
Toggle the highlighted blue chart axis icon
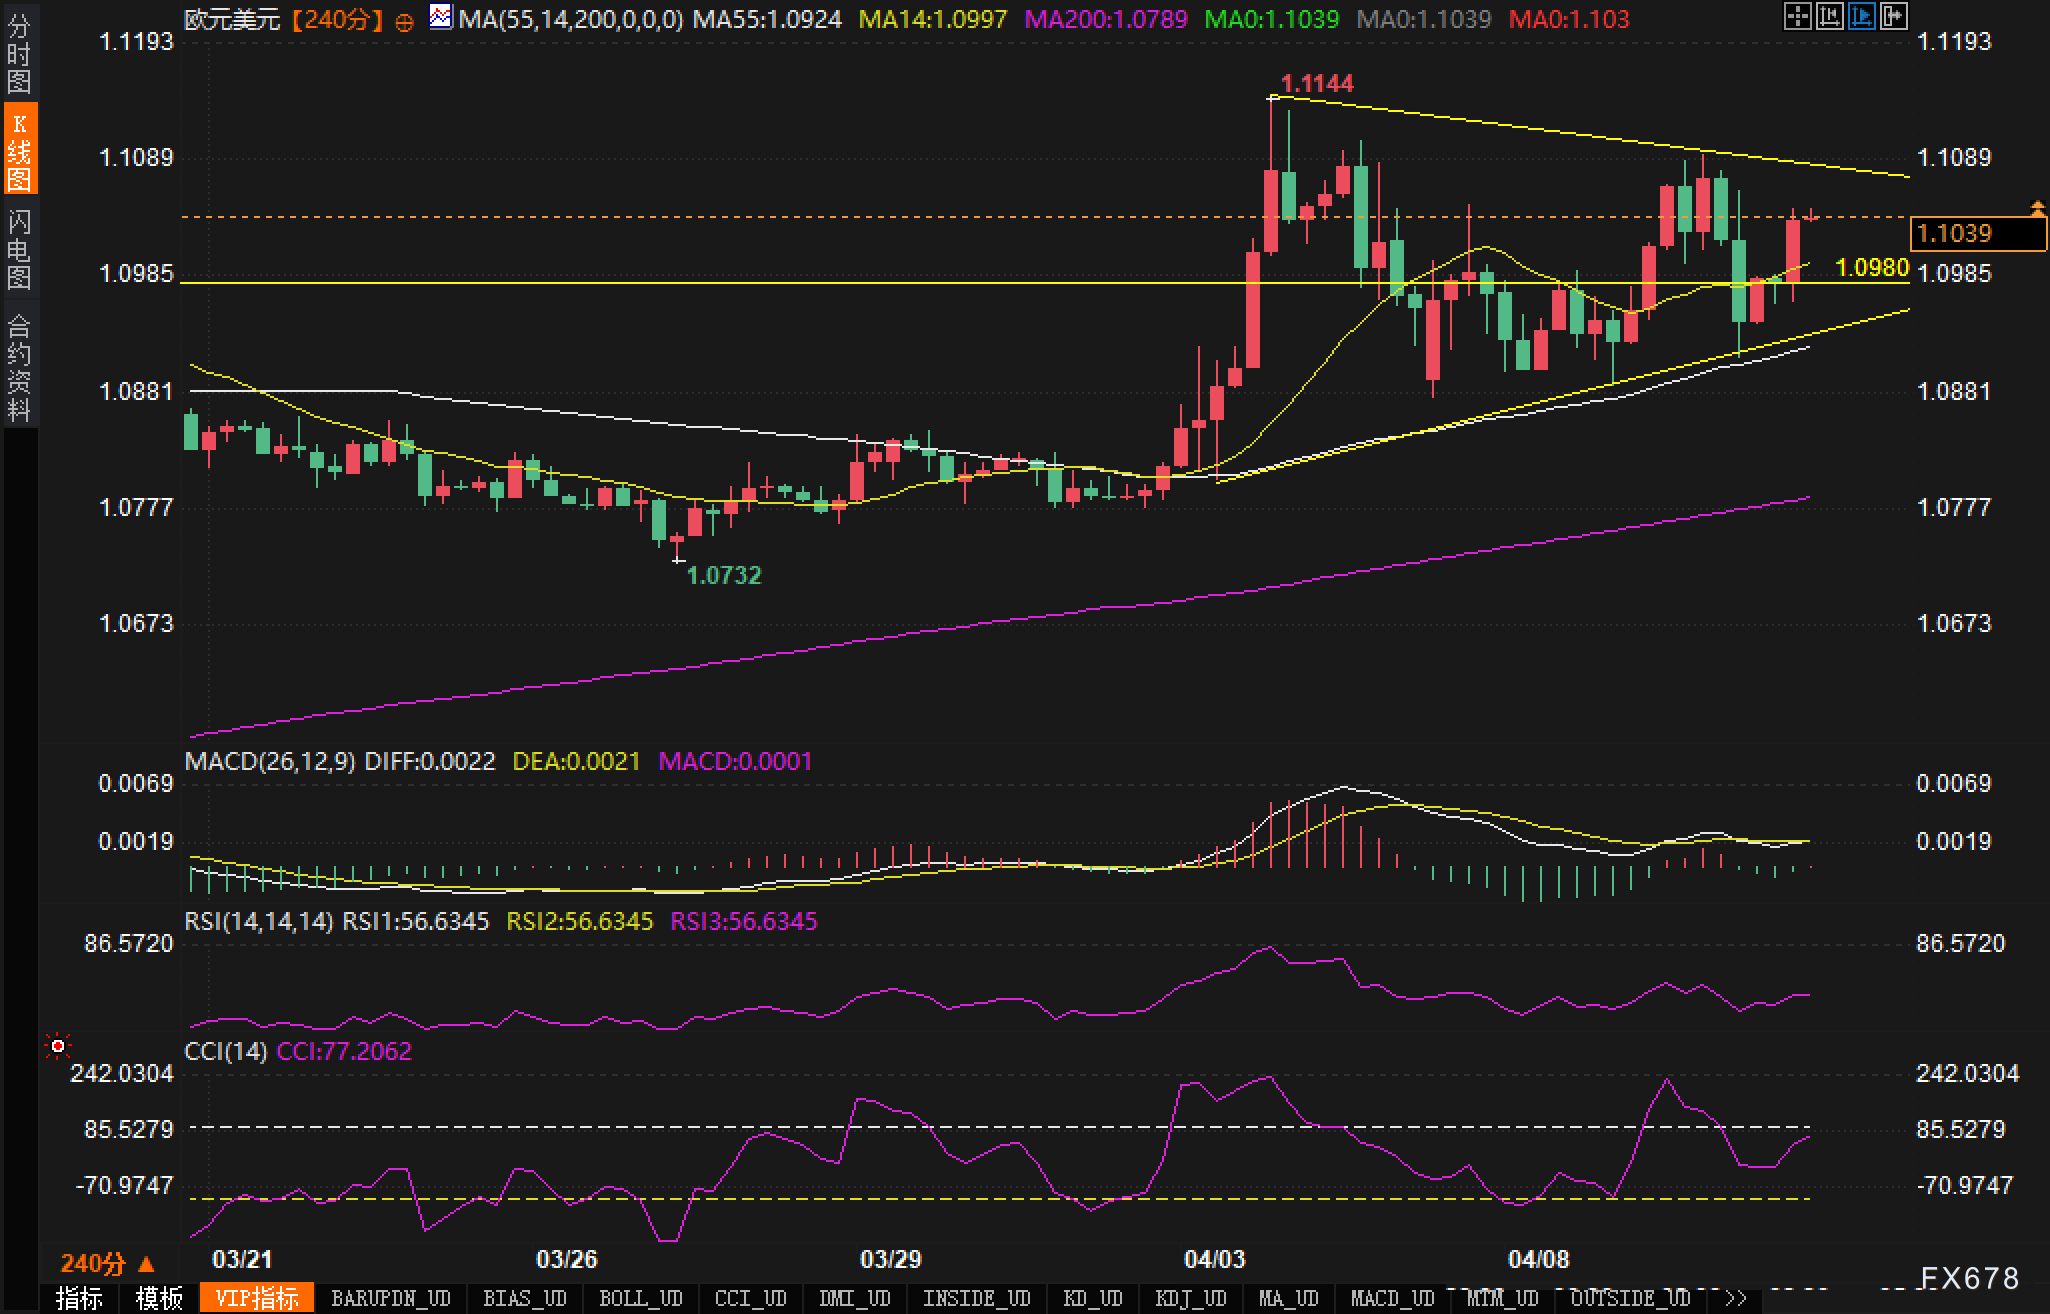click(x=1861, y=16)
